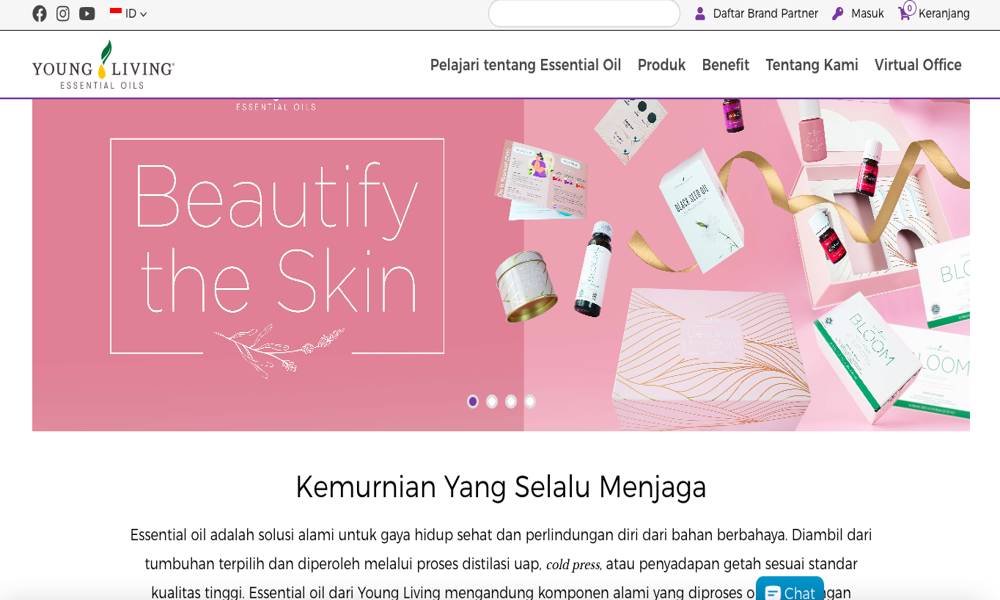The image size is (1000, 600).
Task: Click the Indonesia flag icon
Action: point(115,11)
